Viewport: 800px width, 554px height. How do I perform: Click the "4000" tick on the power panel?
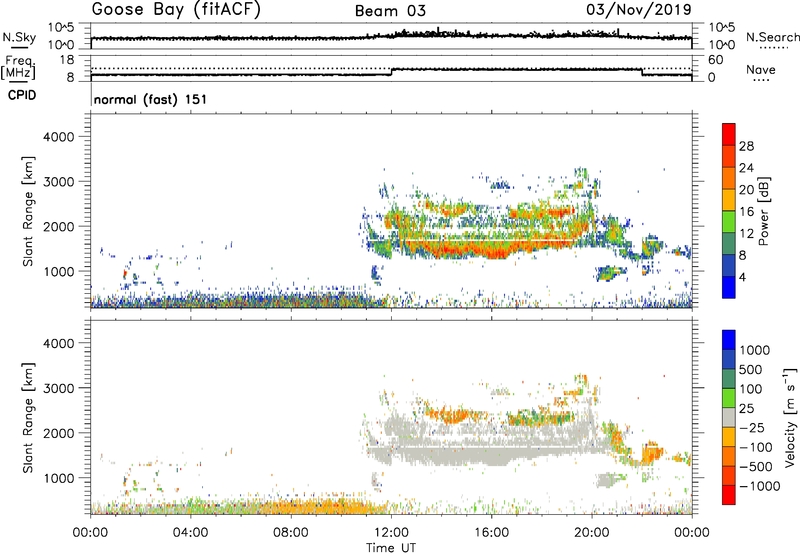pos(59,137)
